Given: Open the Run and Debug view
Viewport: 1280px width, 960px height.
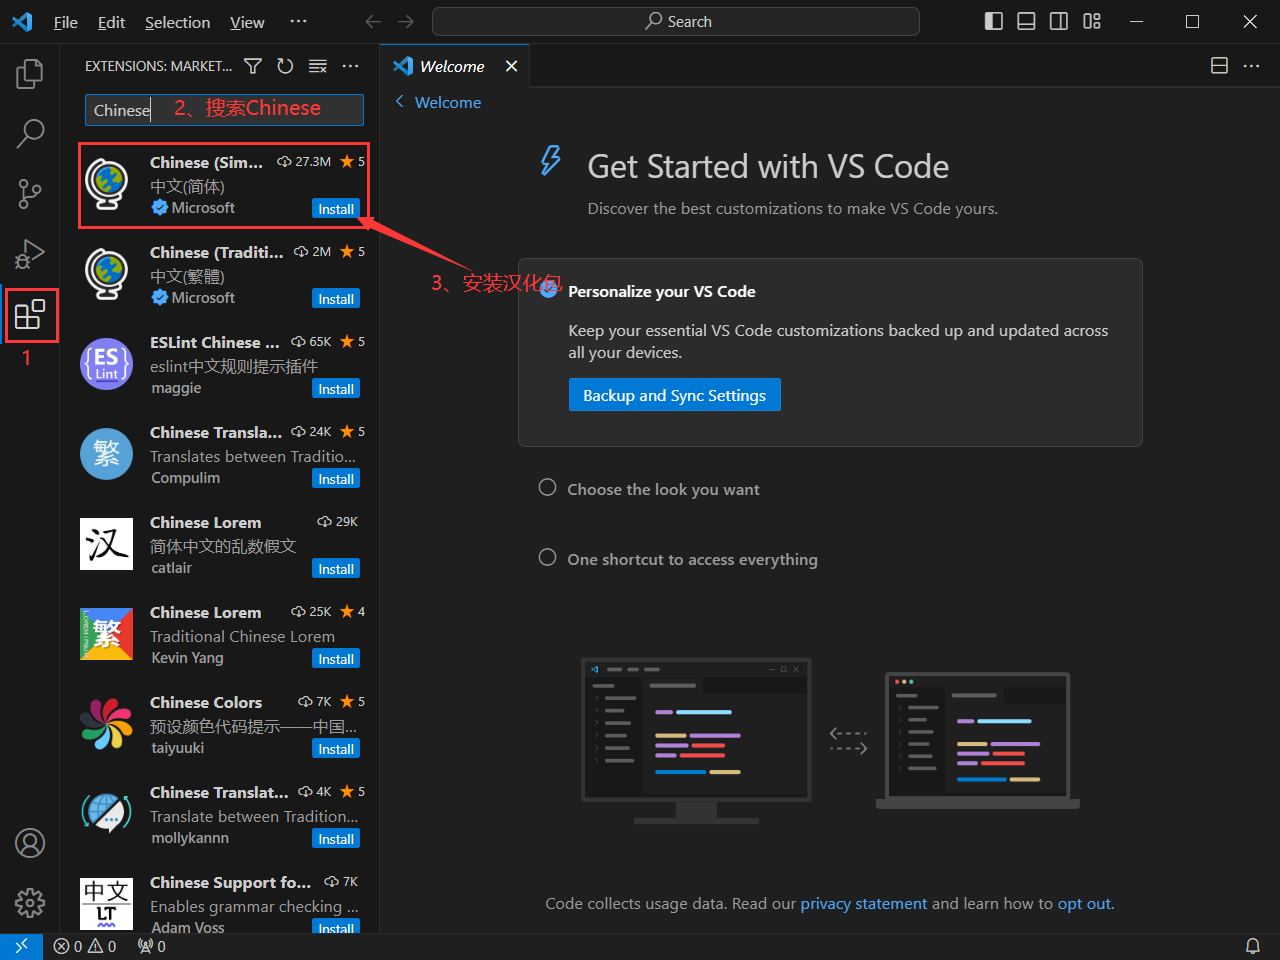Looking at the screenshot, I should click(30, 254).
